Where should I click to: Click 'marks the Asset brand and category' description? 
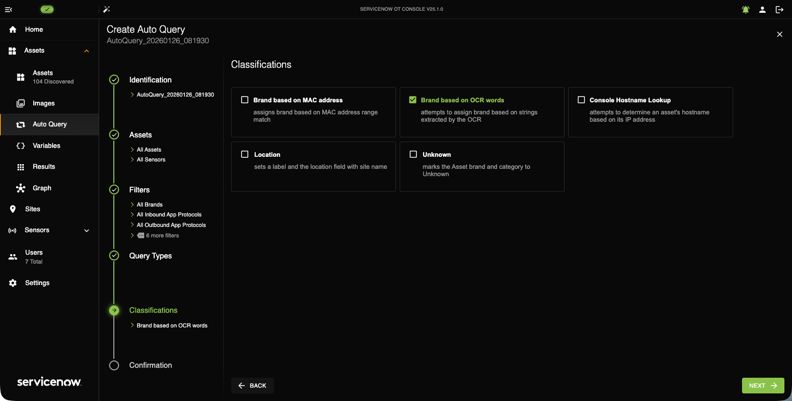(476, 170)
